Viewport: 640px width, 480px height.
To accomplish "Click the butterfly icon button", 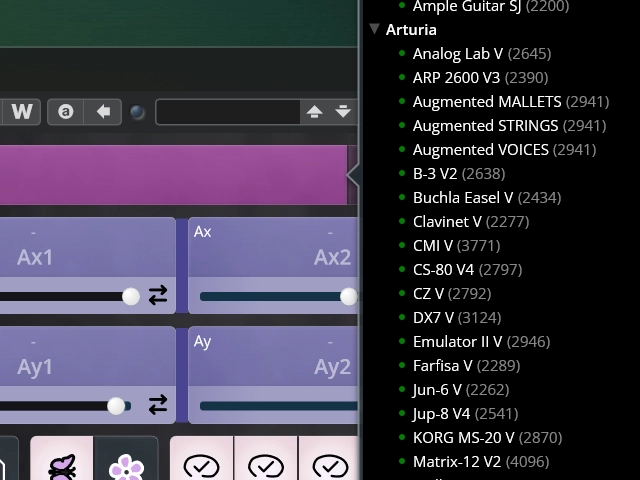I will pos(62,459).
